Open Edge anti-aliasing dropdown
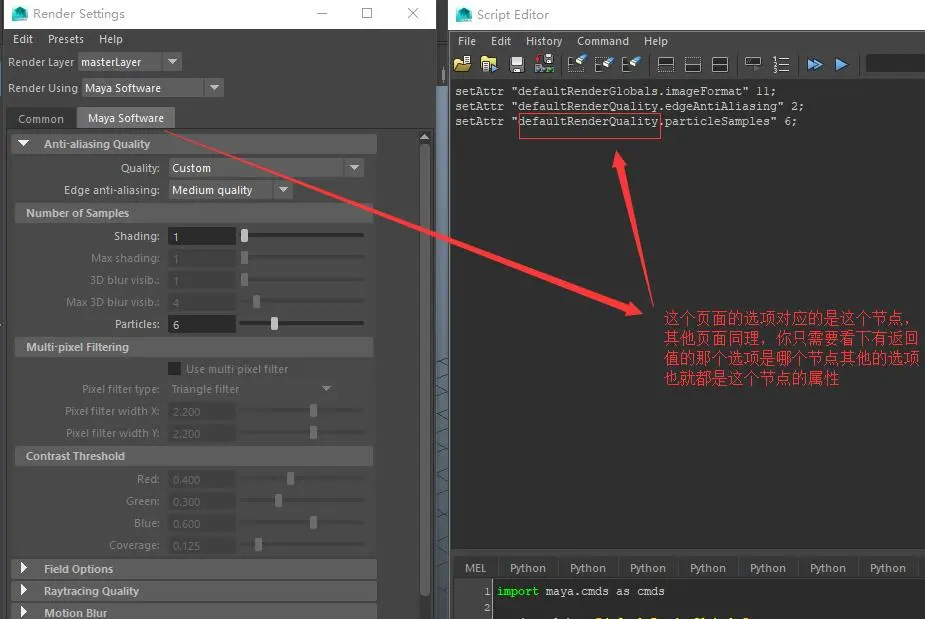This screenshot has width=925, height=619. [x=231, y=190]
